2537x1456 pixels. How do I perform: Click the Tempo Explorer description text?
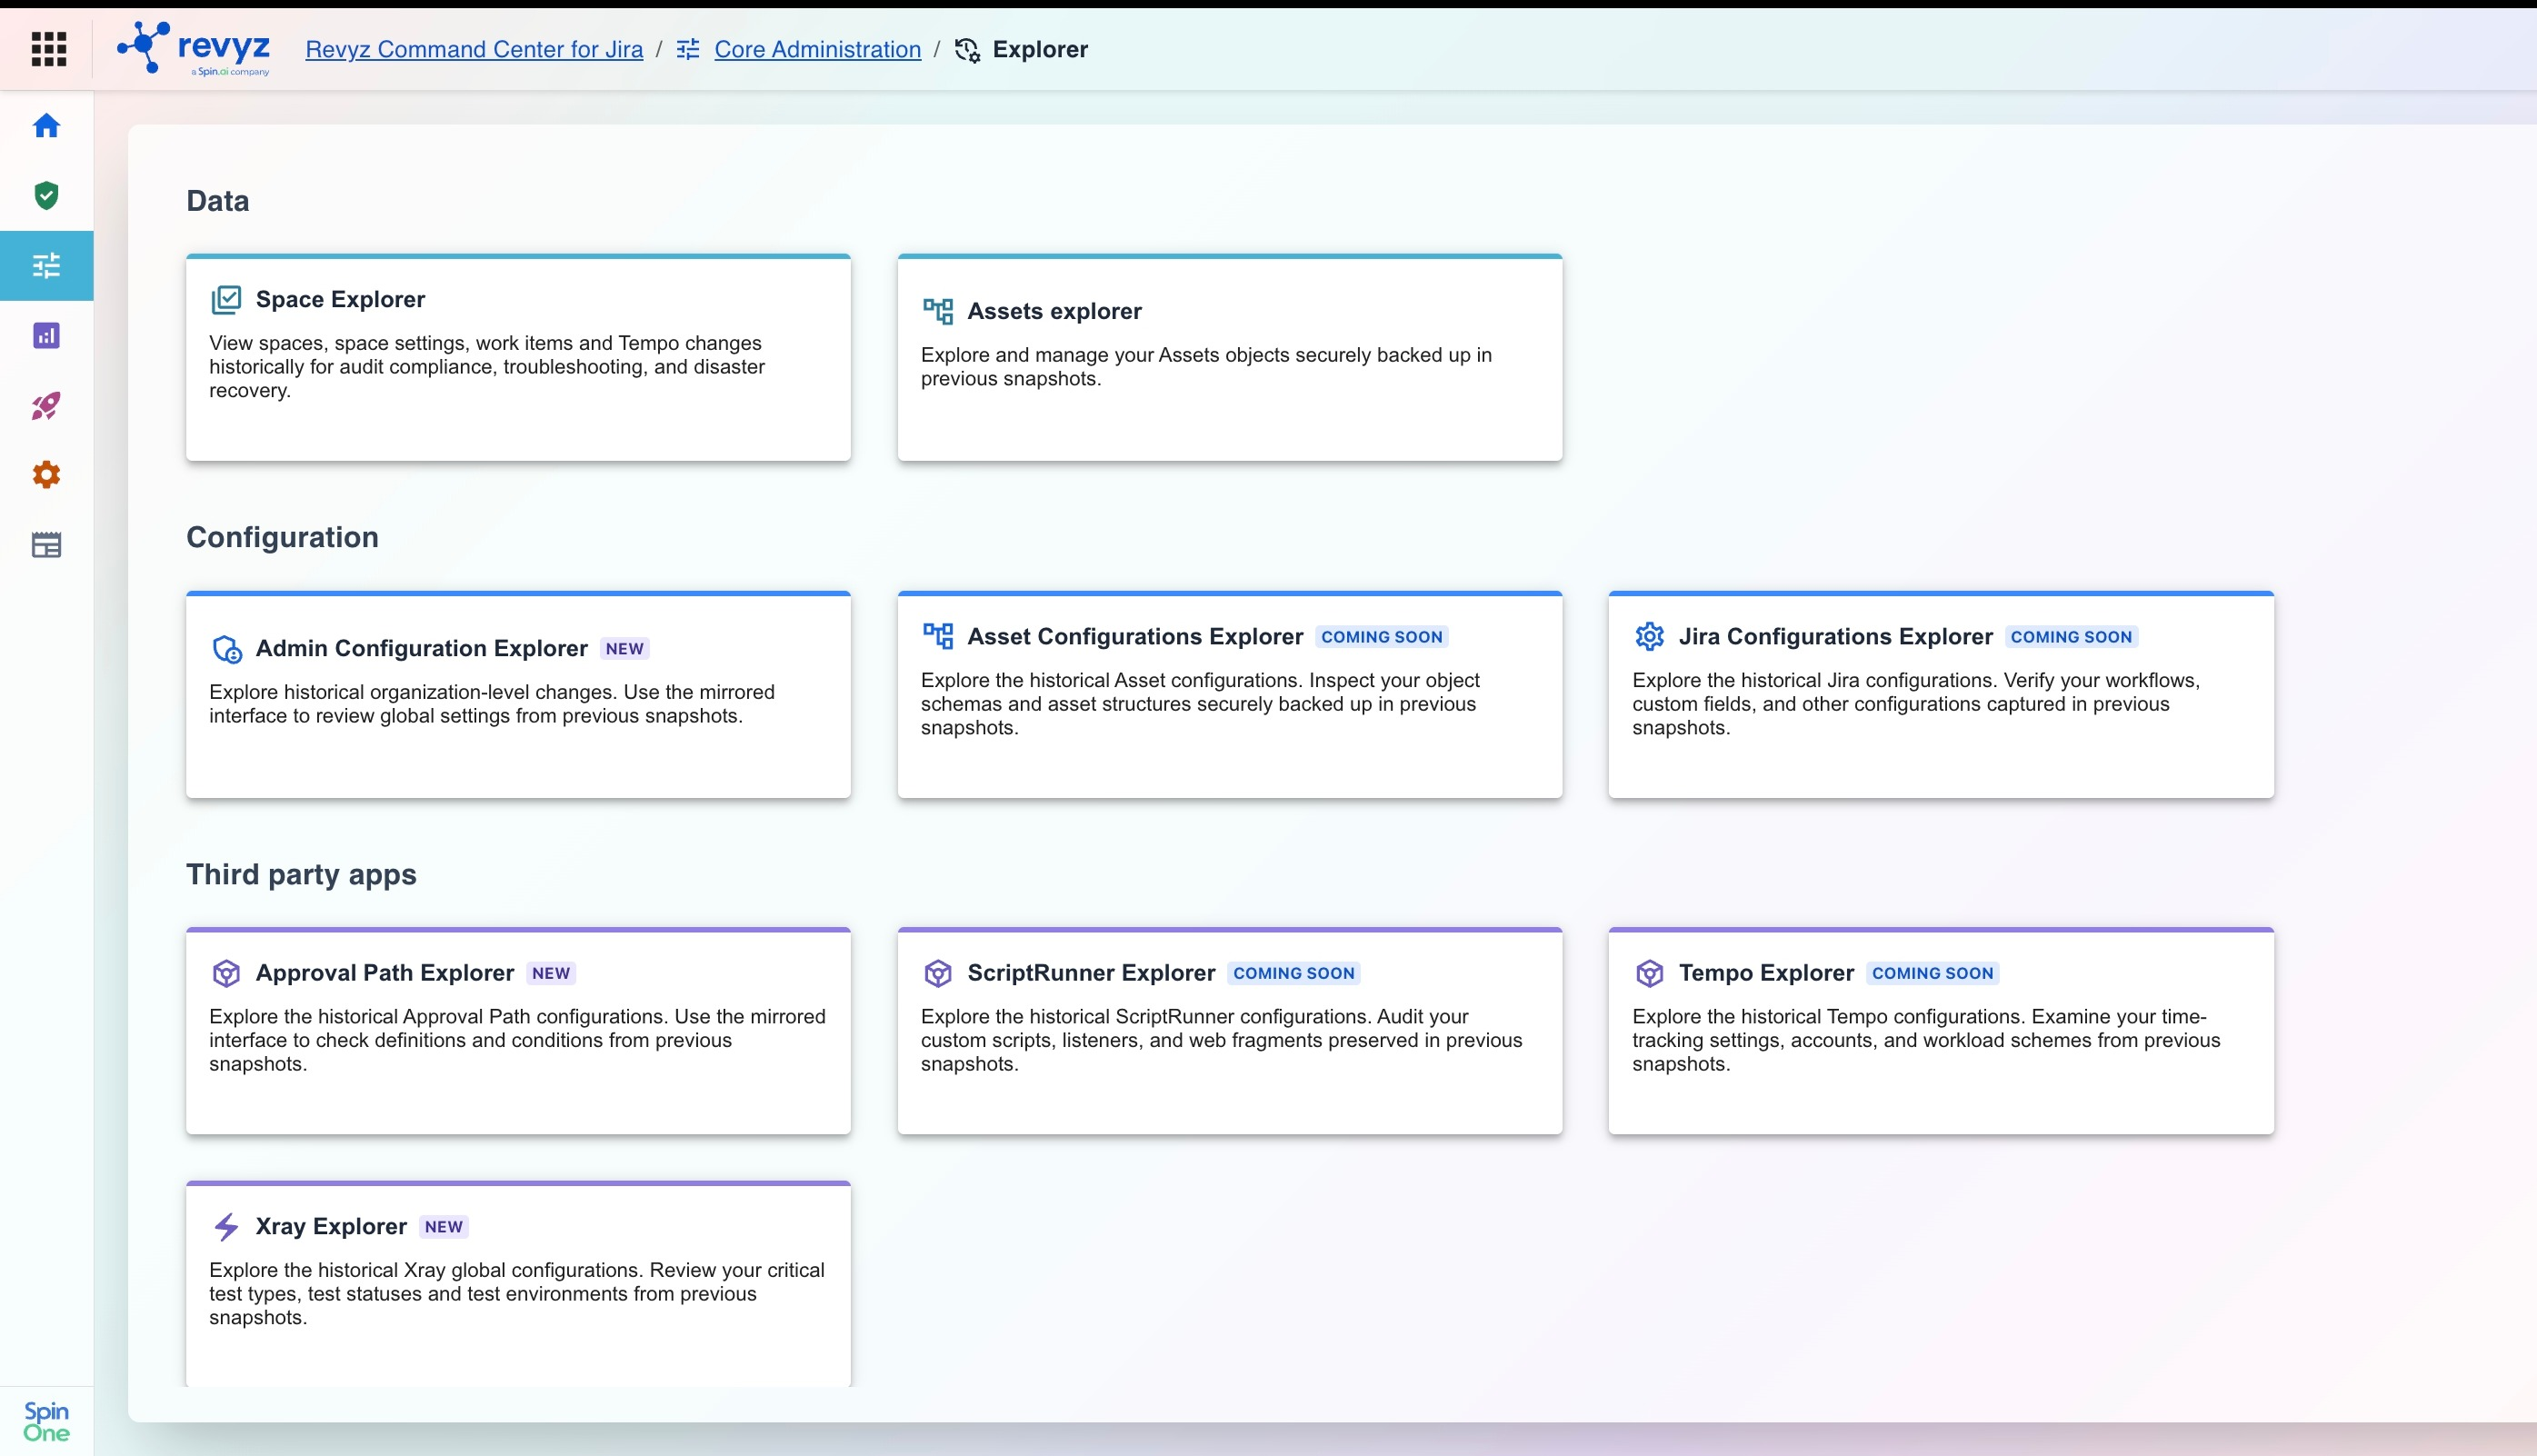coord(1926,1040)
